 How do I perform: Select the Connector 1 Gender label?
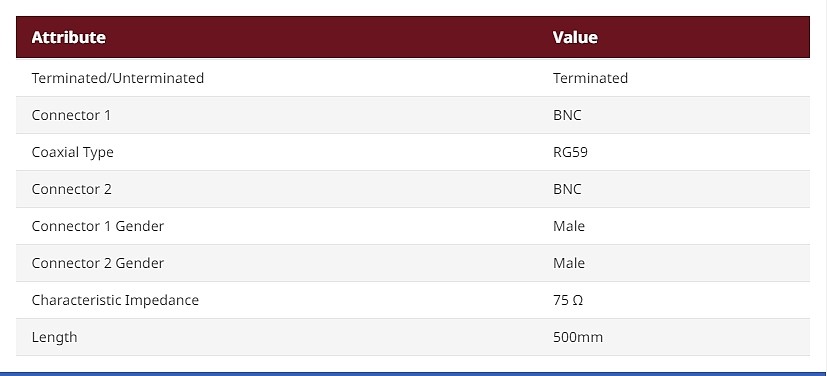click(x=98, y=226)
